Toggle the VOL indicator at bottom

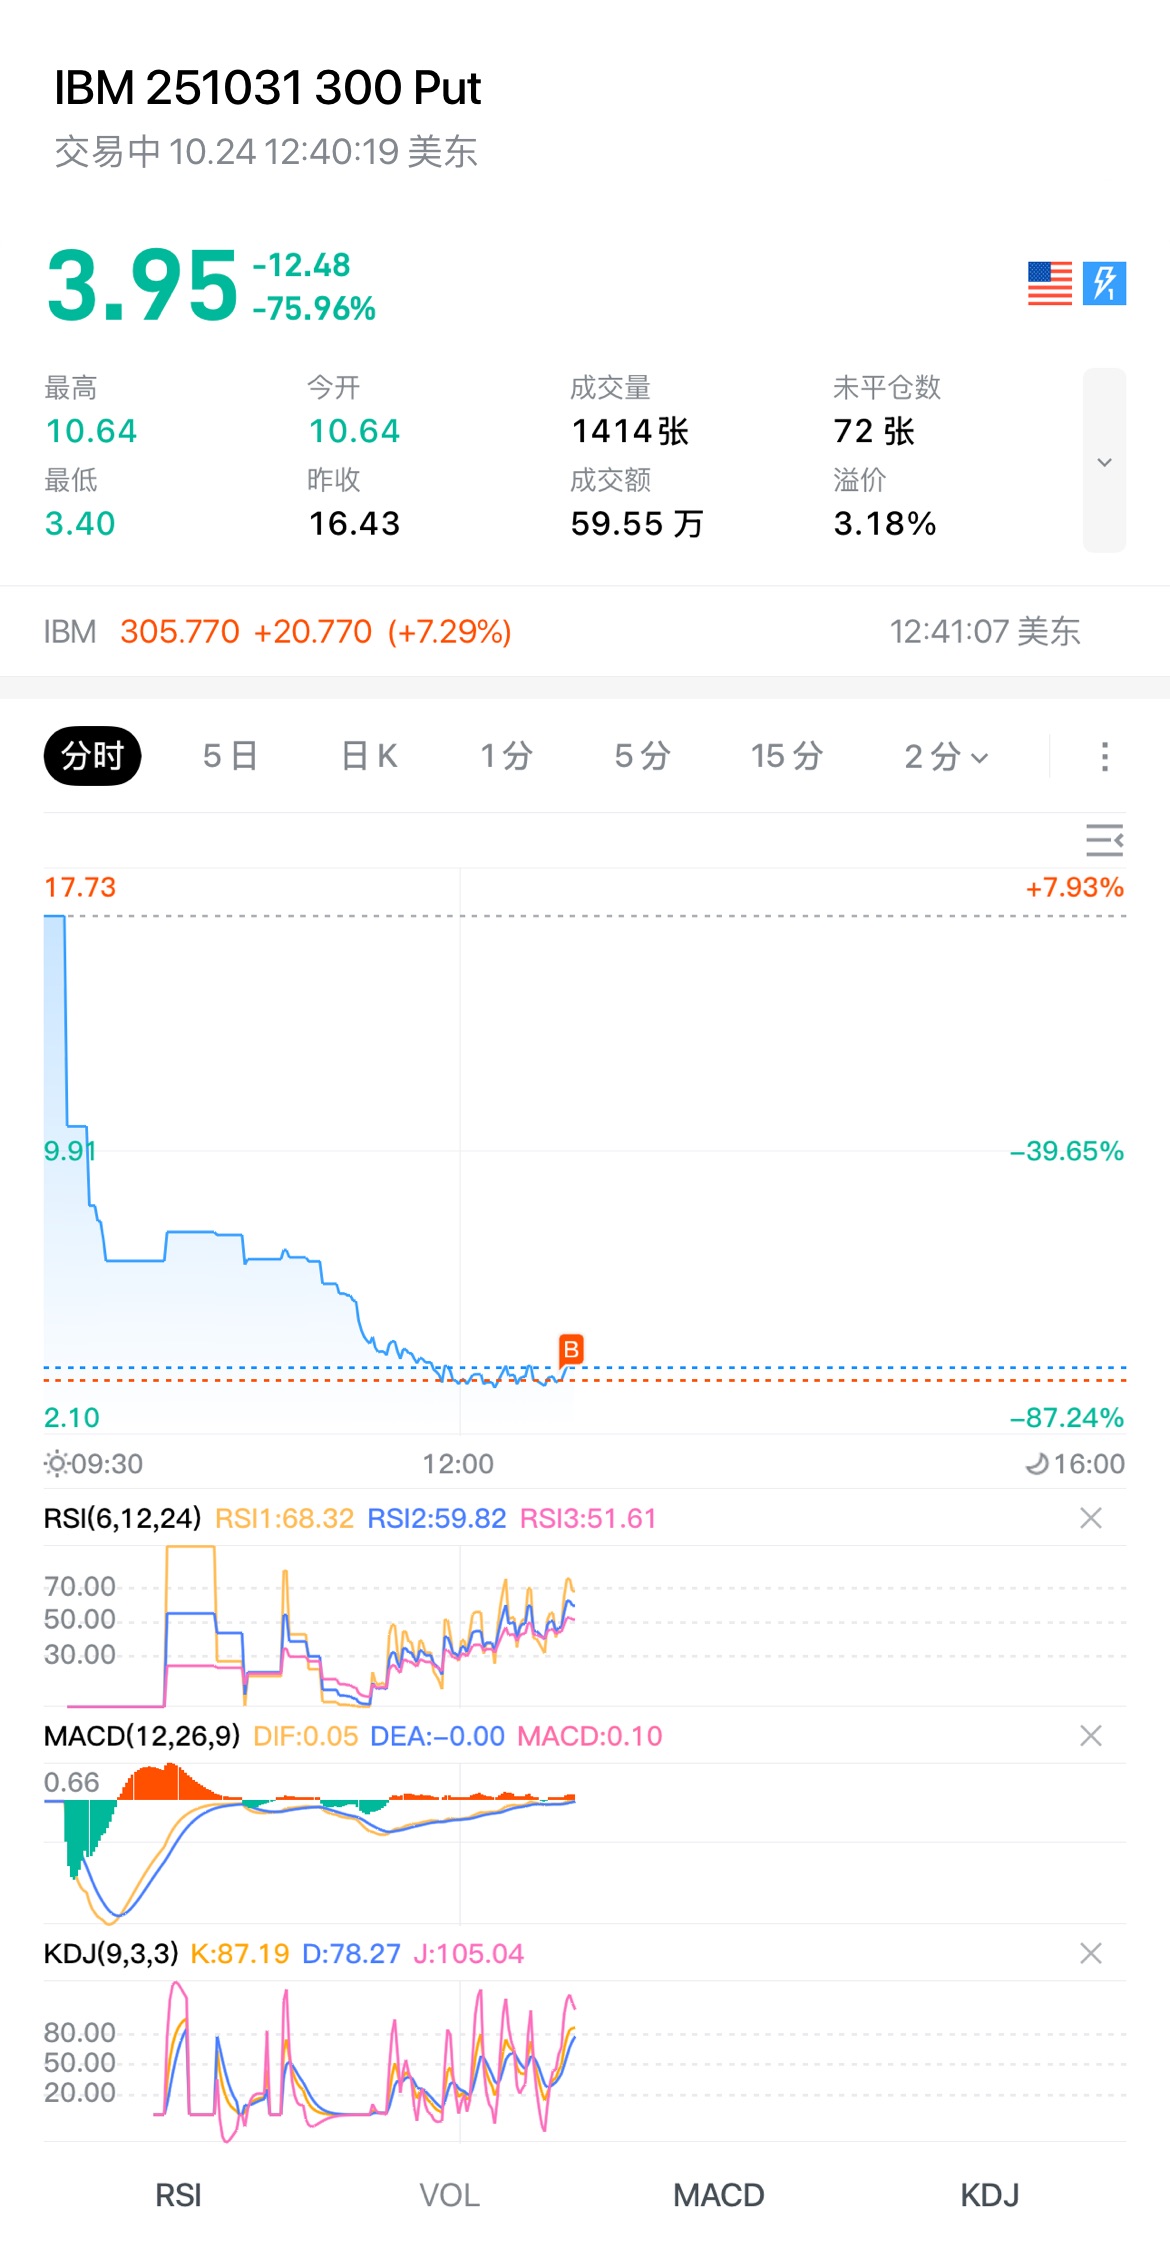coord(449,2195)
